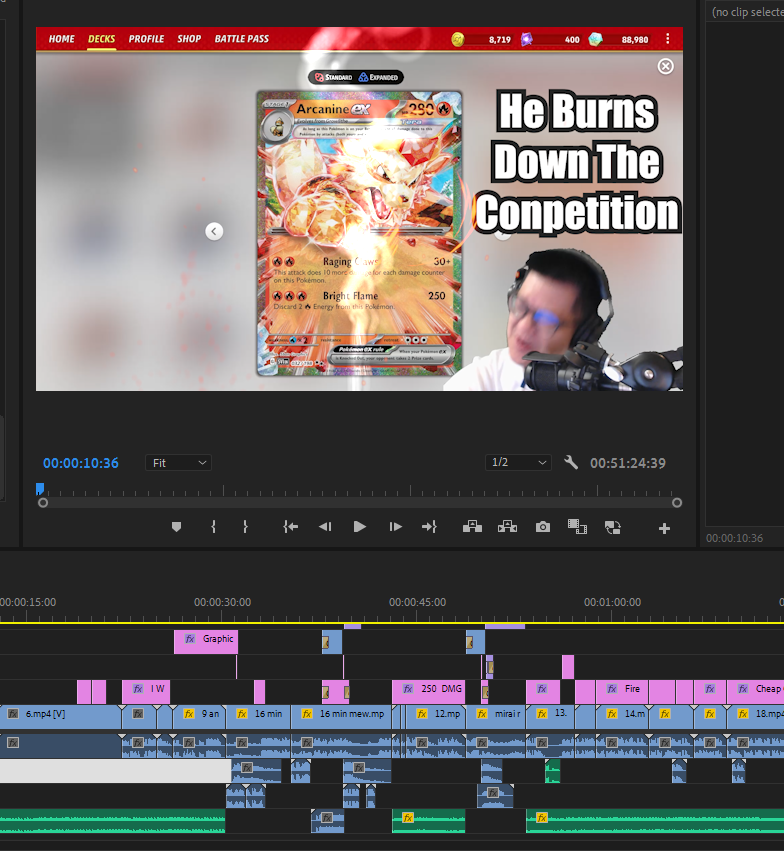Select the 6.mp4 [V] video clip
Viewport: 784px width, 851px height.
click(60, 717)
